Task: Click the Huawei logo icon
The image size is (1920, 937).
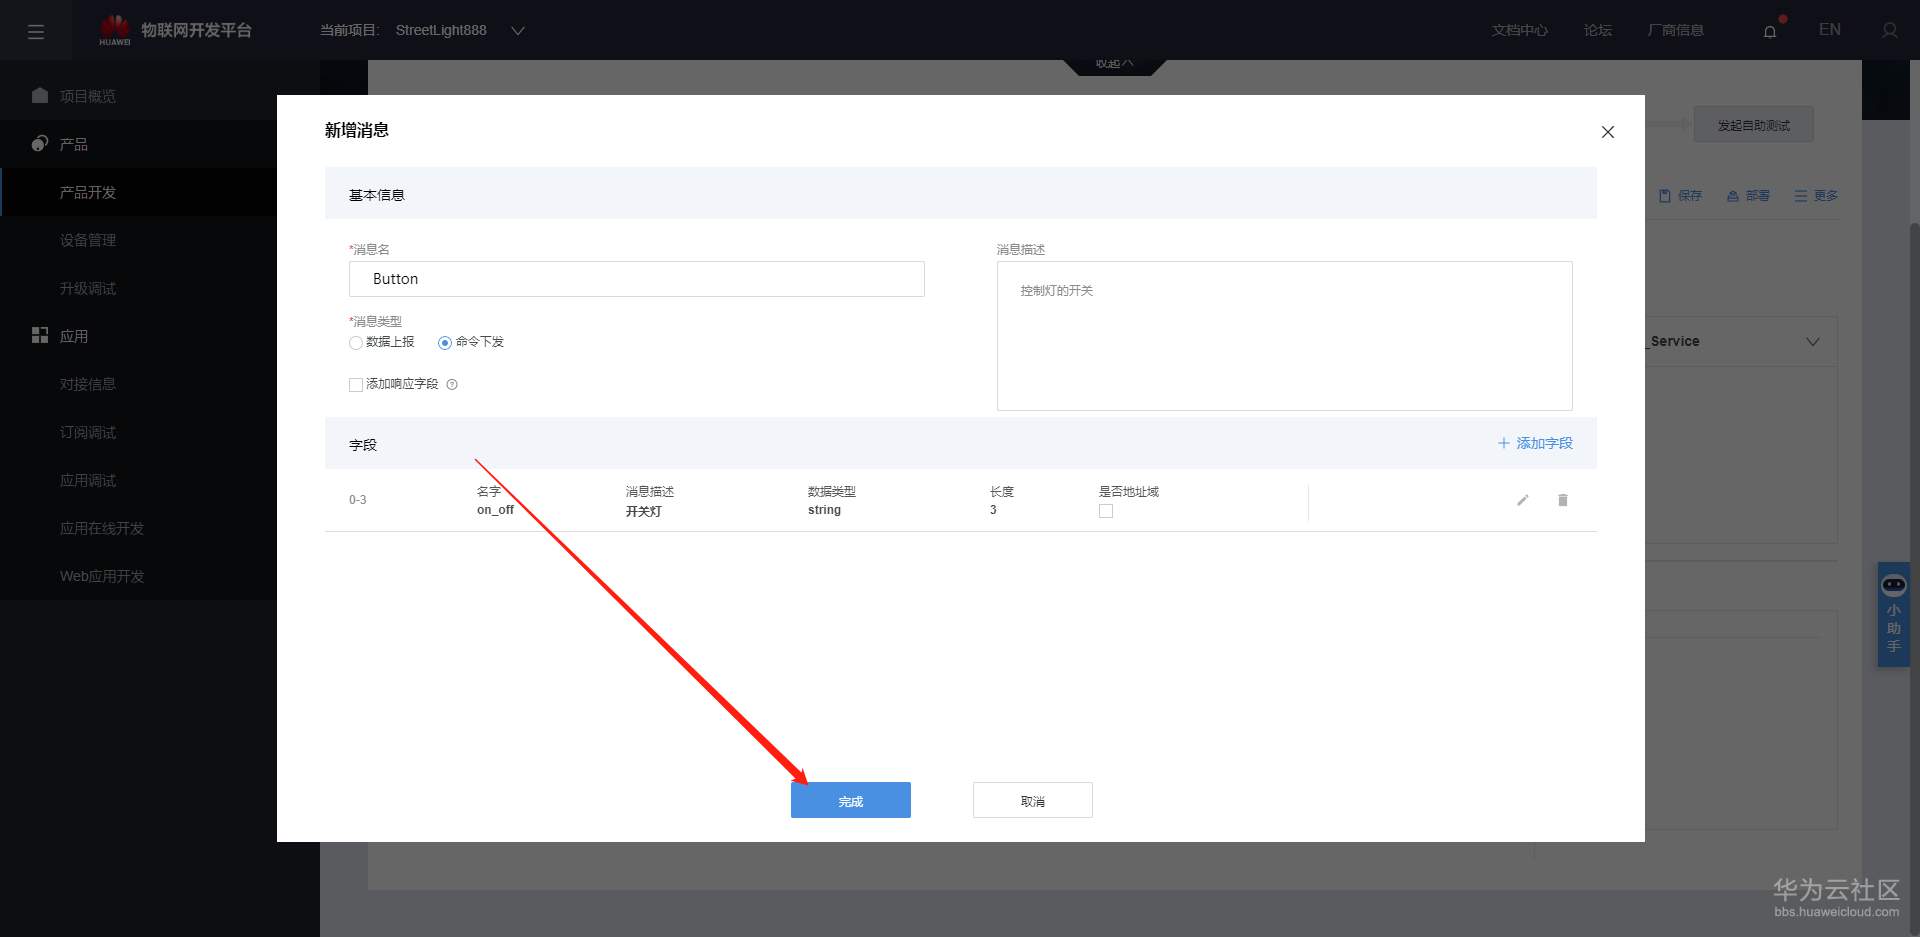Action: pyautogui.click(x=115, y=30)
